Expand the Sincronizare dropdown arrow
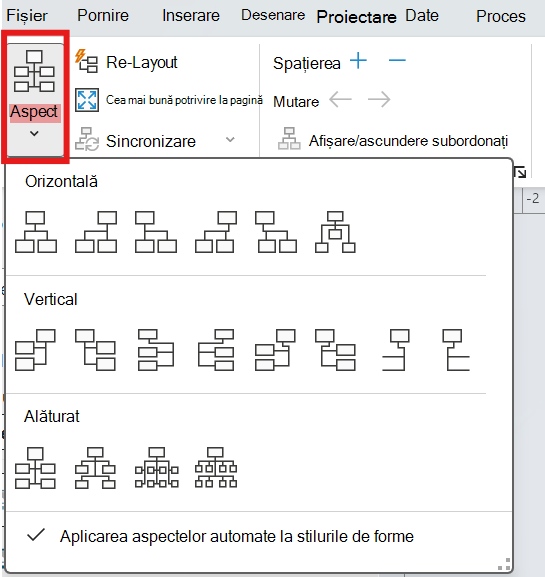545x577 pixels. pos(230,140)
